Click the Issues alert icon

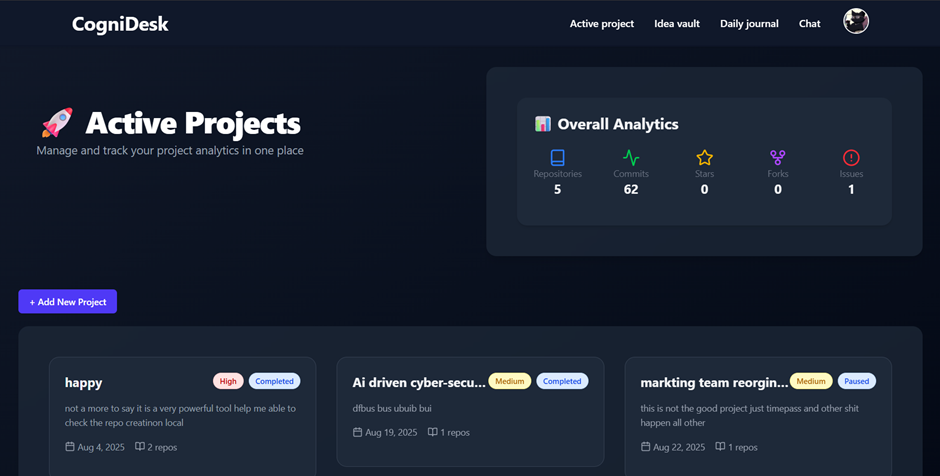[x=851, y=158]
